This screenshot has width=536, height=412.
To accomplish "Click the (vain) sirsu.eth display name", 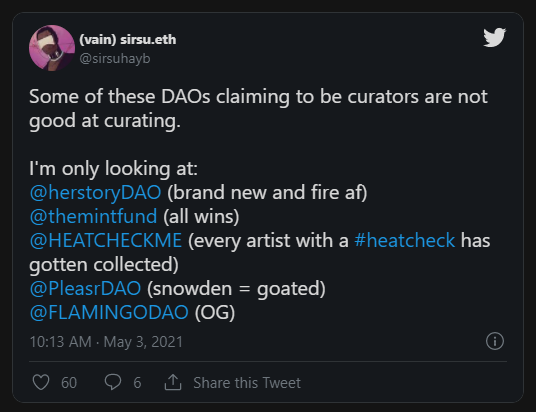I will (128, 40).
